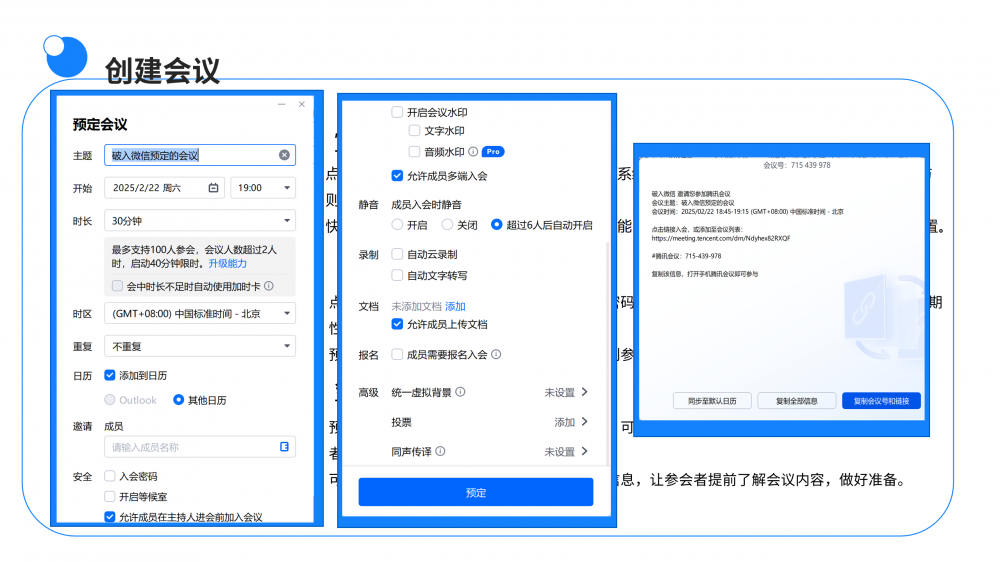Click the 会议号: 715 439 978 text
The image size is (1000, 562).
797,165
